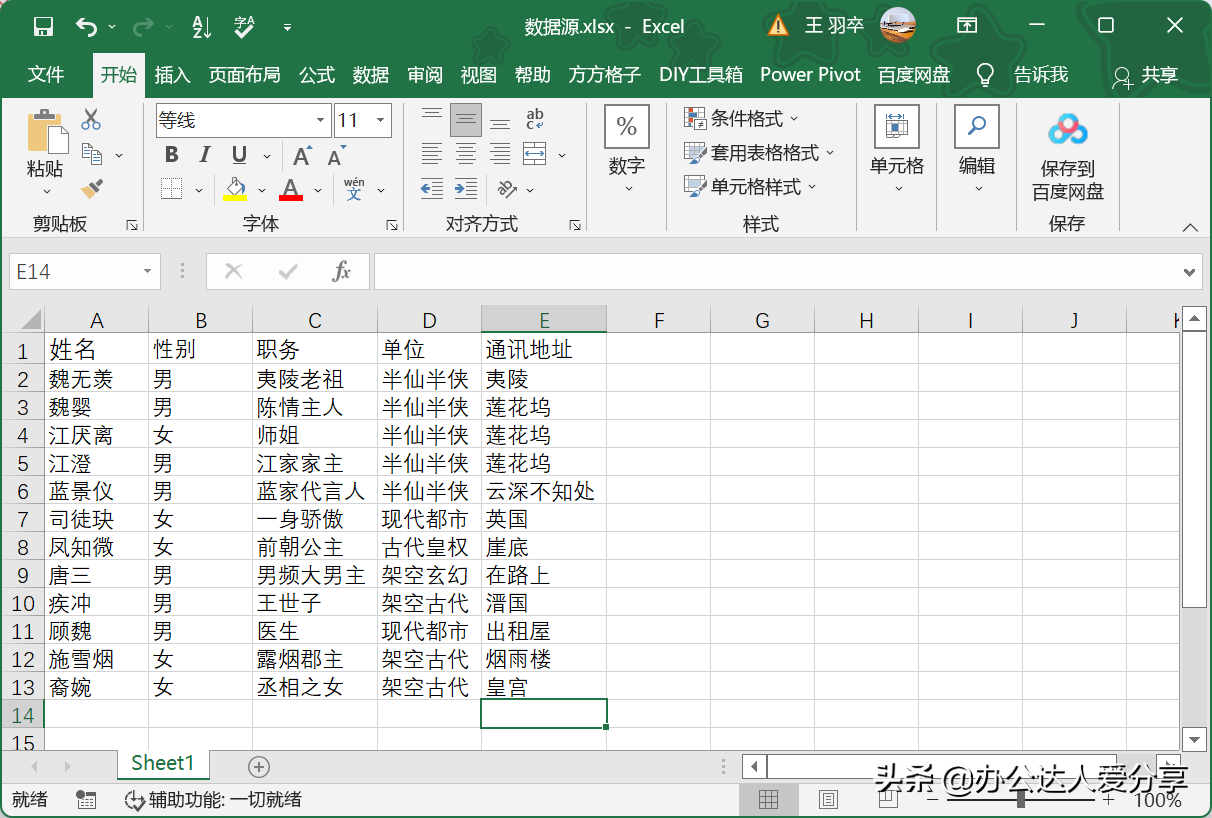
Task: Click the Insert Function fx icon
Action: click(x=341, y=271)
